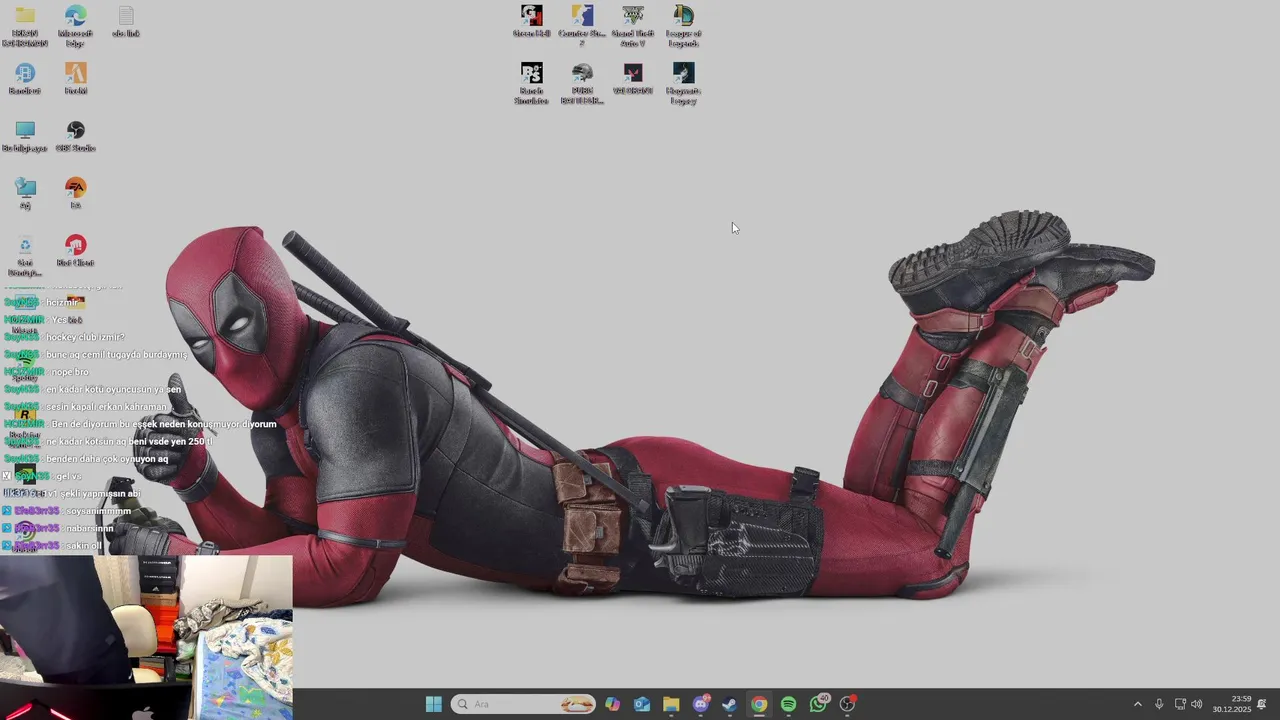This screenshot has height=720, width=1280.
Task: Open Steam from the taskbar
Action: (730, 704)
